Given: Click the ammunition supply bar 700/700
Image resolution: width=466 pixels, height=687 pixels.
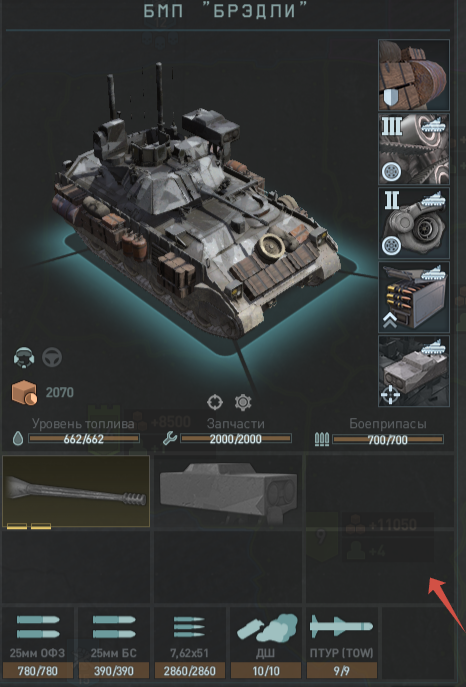Looking at the screenshot, I should 388,439.
